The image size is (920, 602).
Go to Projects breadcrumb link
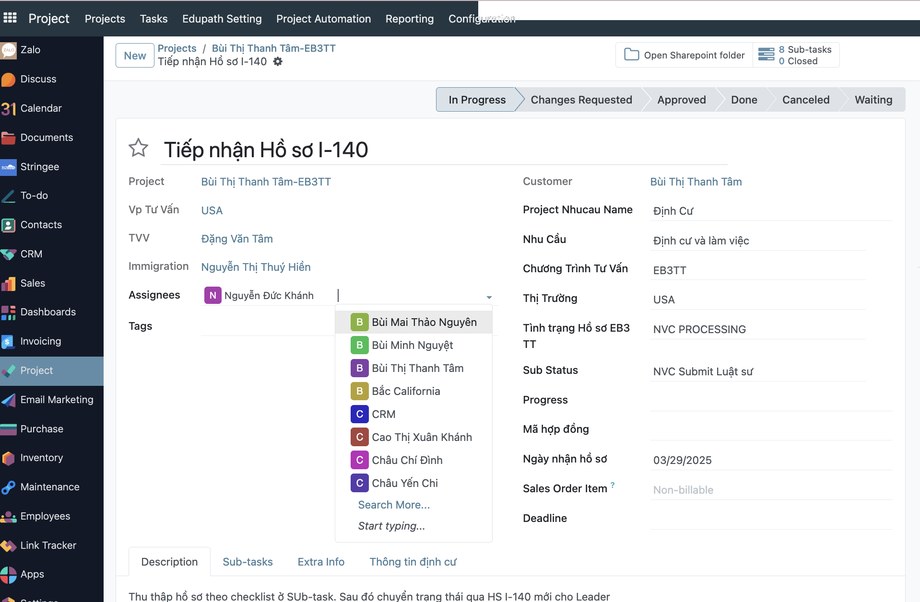(177, 48)
